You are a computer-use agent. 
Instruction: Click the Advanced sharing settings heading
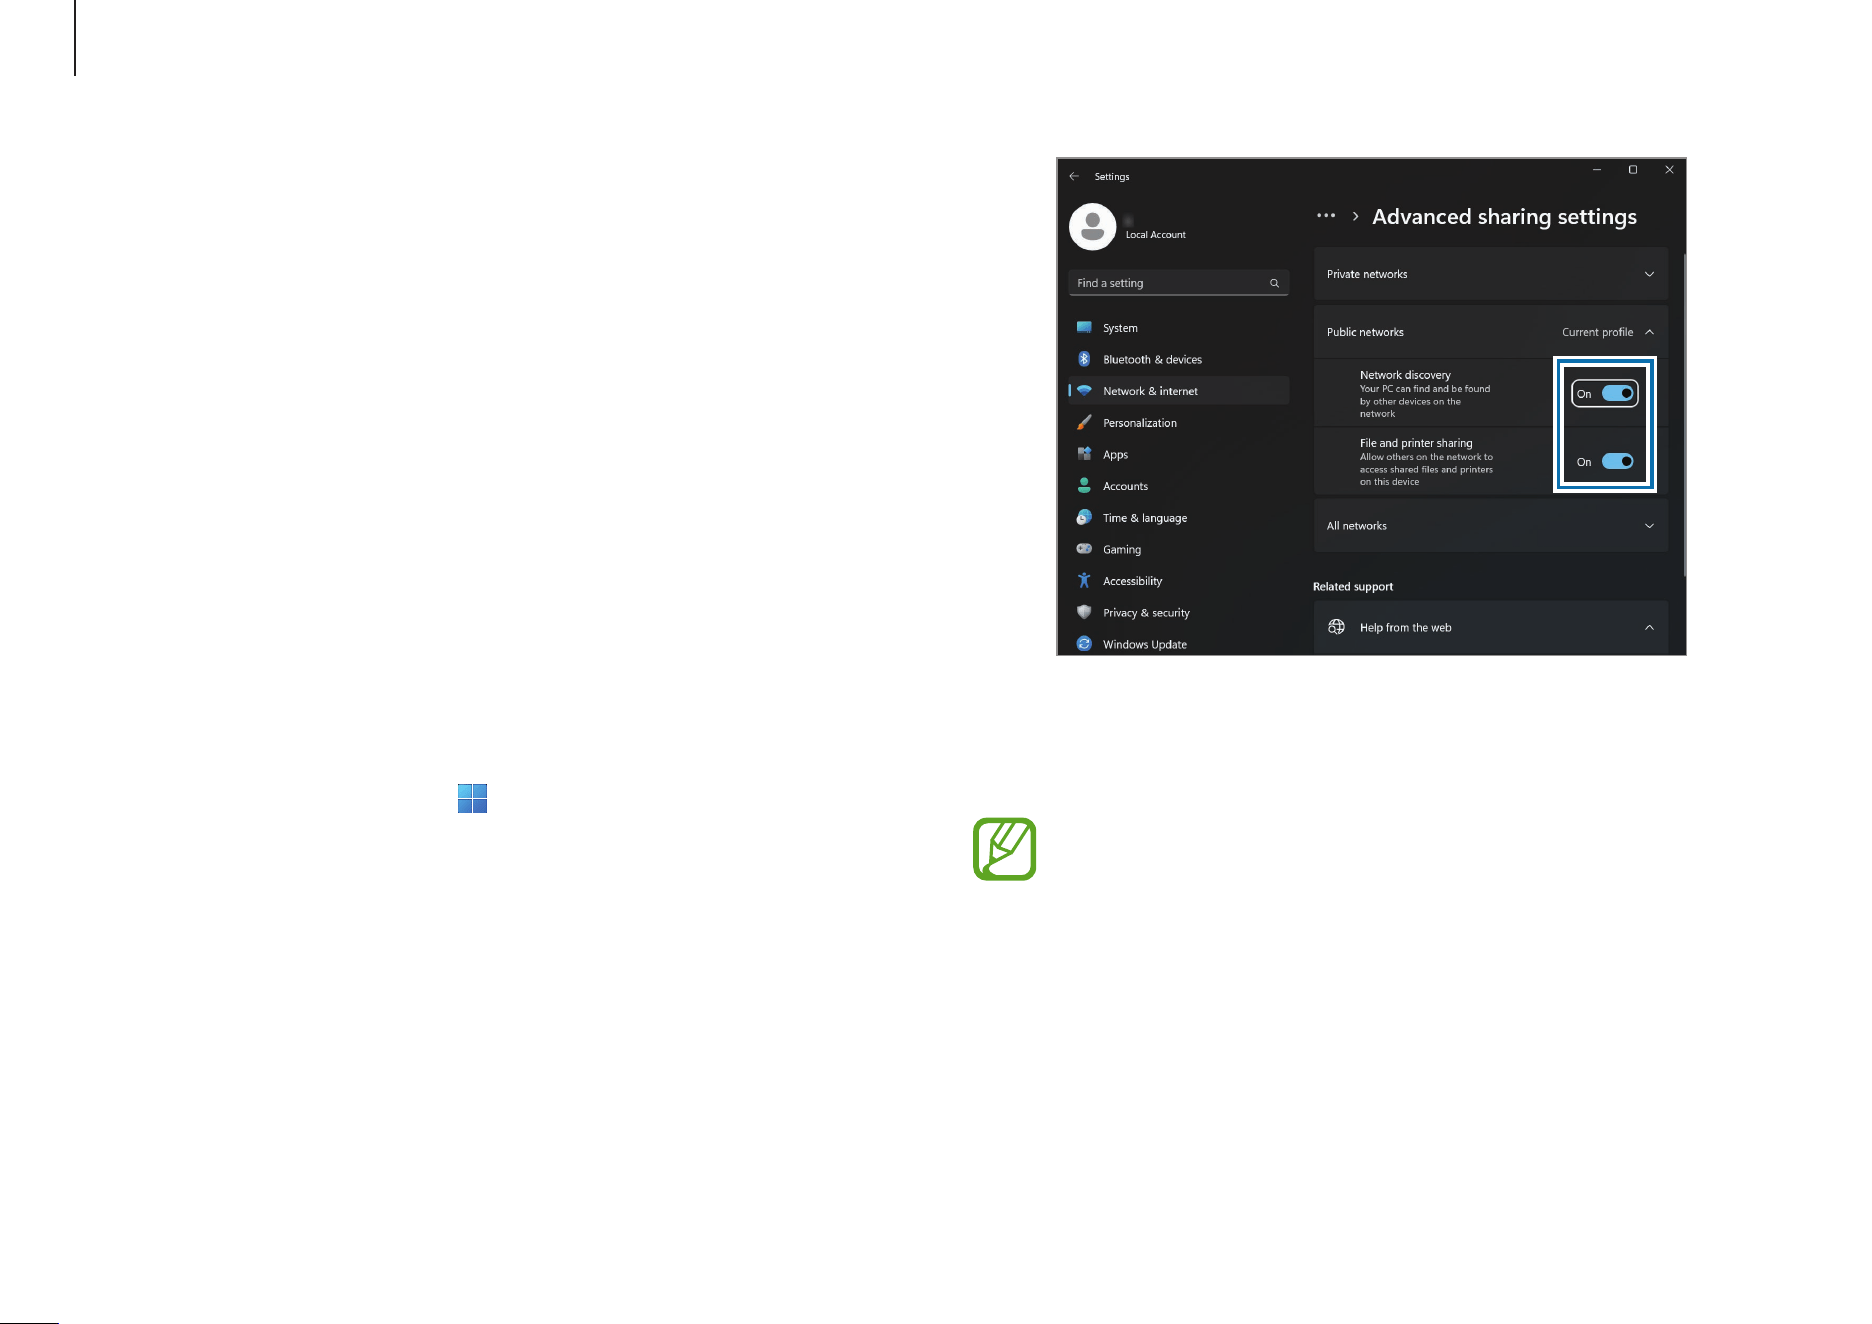[x=1504, y=217]
